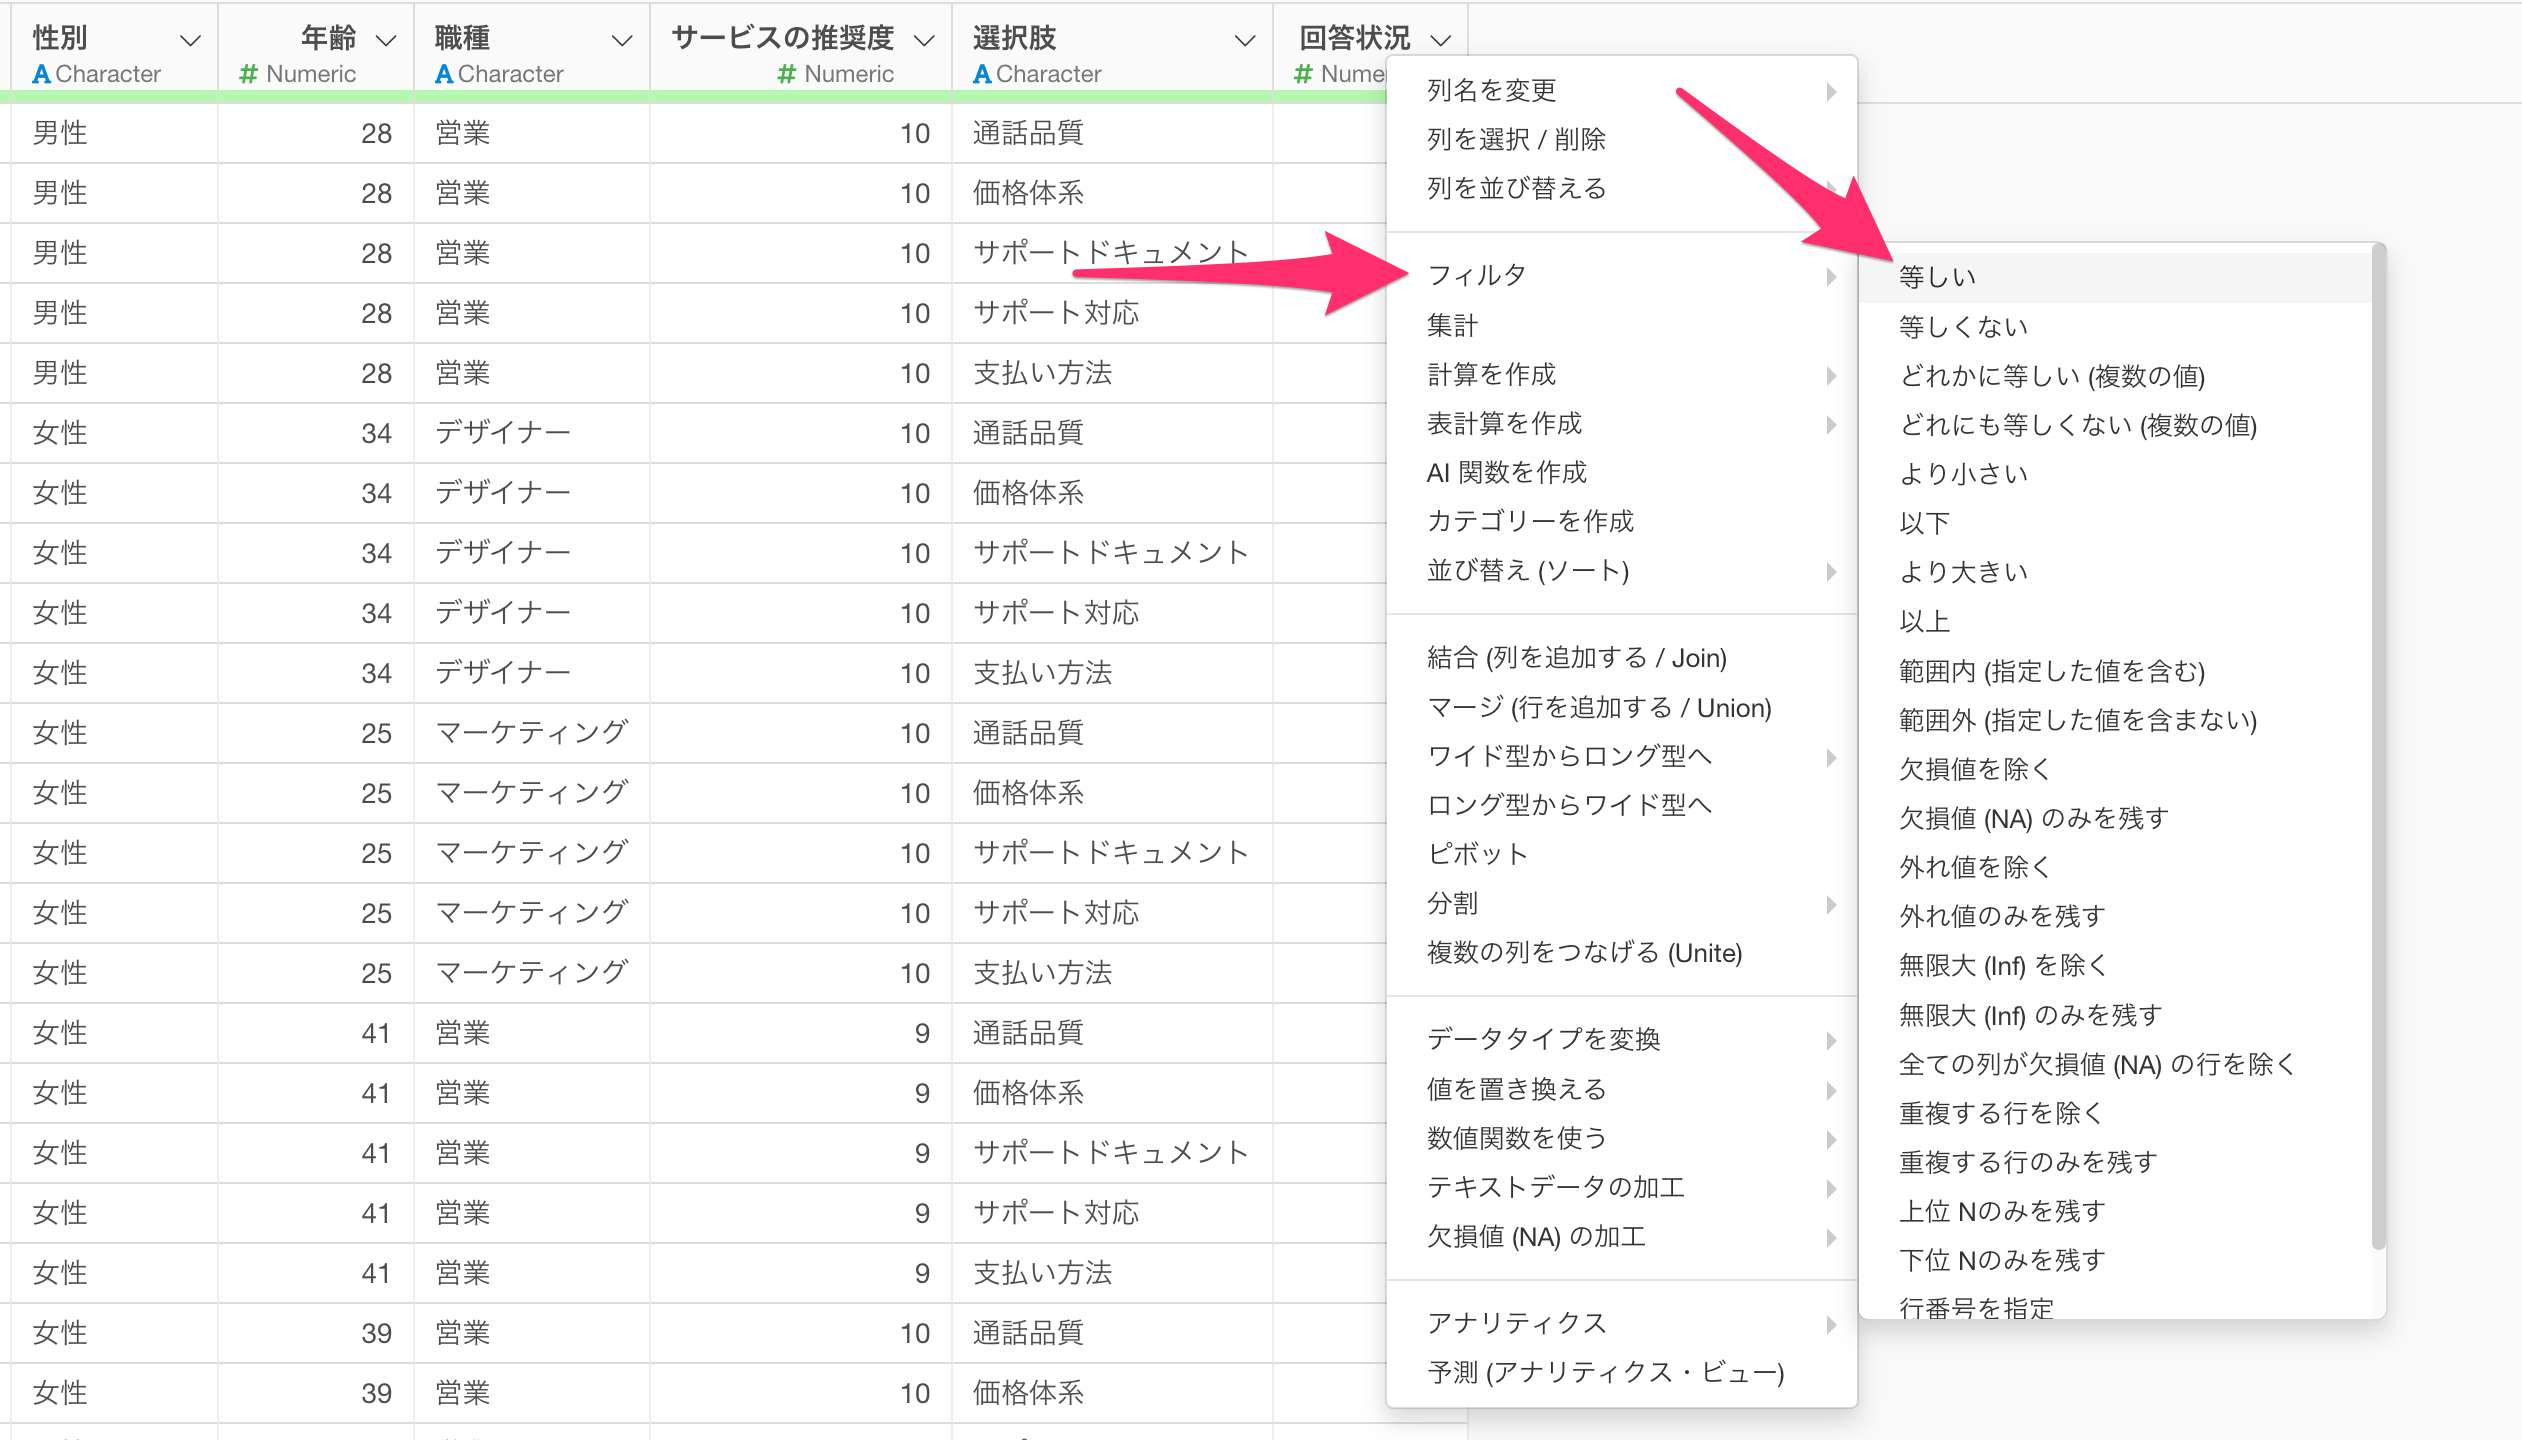2522x1440 pixels.
Task: Click the Numeric hash icon under 年齢
Action: [249, 74]
